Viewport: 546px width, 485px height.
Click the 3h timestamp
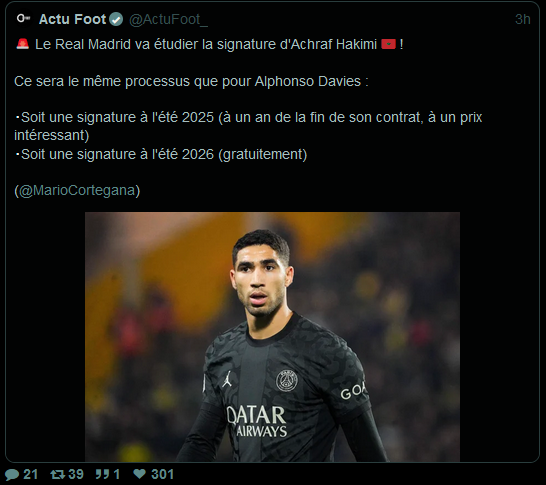(522, 19)
